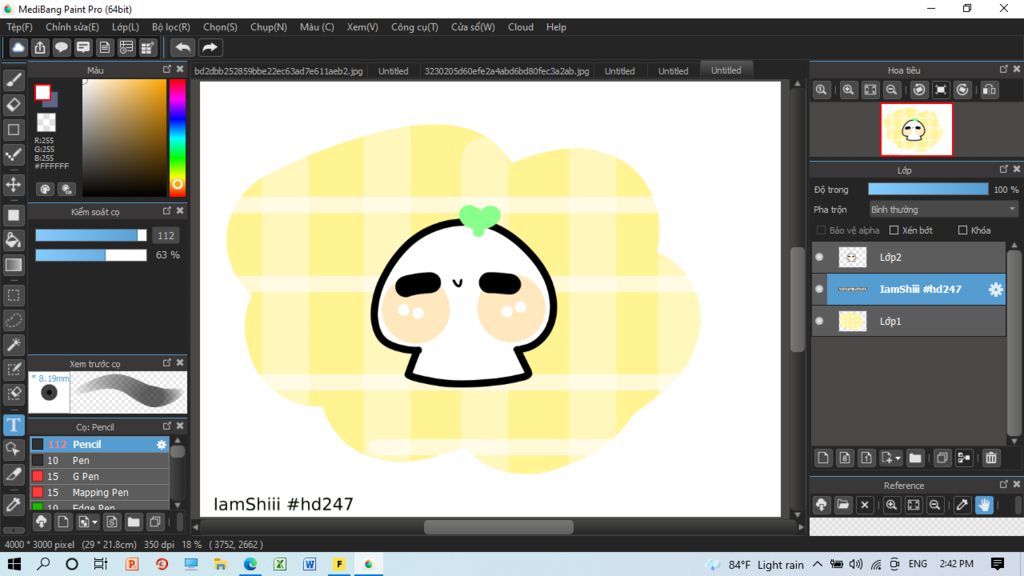The width and height of the screenshot is (1024, 576).
Task: Delete layer with trash icon
Action: pos(991,458)
